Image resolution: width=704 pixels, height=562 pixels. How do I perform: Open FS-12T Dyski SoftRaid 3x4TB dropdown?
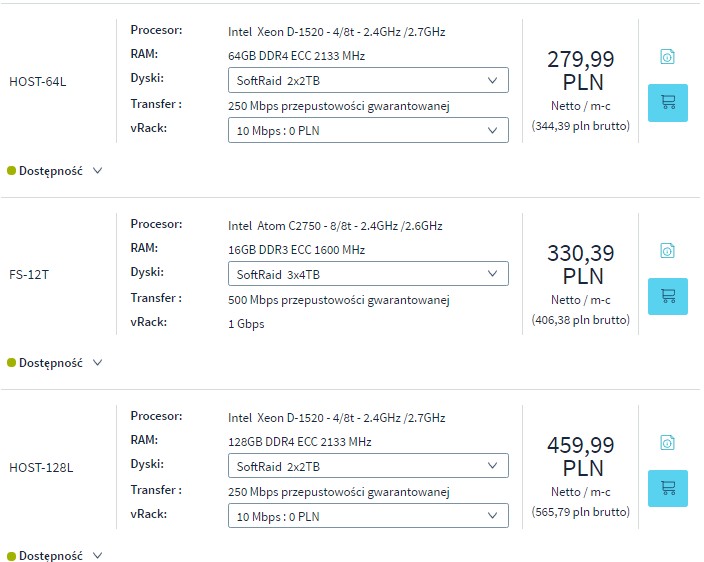[x=368, y=274]
